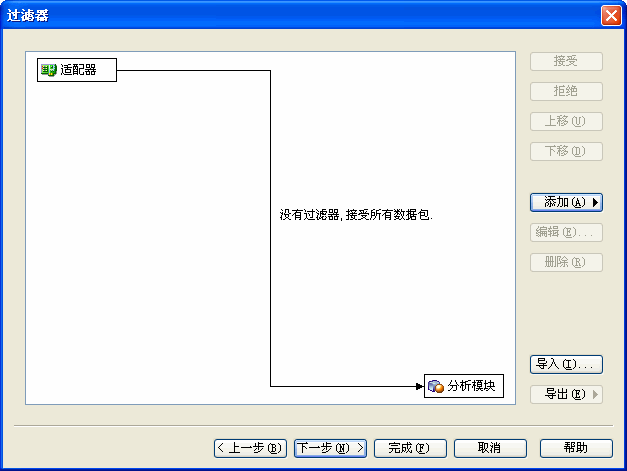
Task: Click the 分析模块 analysis module icon
Action: tap(436, 386)
